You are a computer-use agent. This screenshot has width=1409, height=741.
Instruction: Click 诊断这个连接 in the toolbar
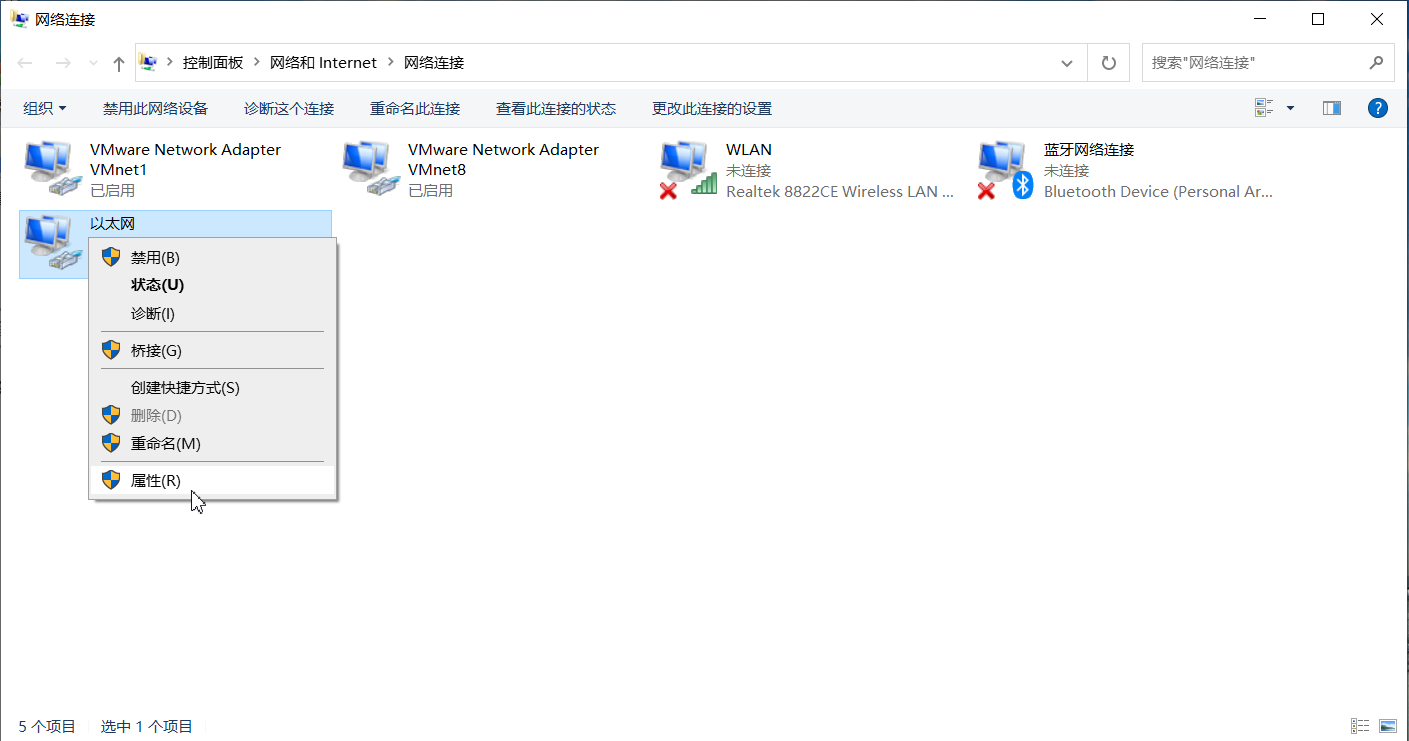click(289, 108)
